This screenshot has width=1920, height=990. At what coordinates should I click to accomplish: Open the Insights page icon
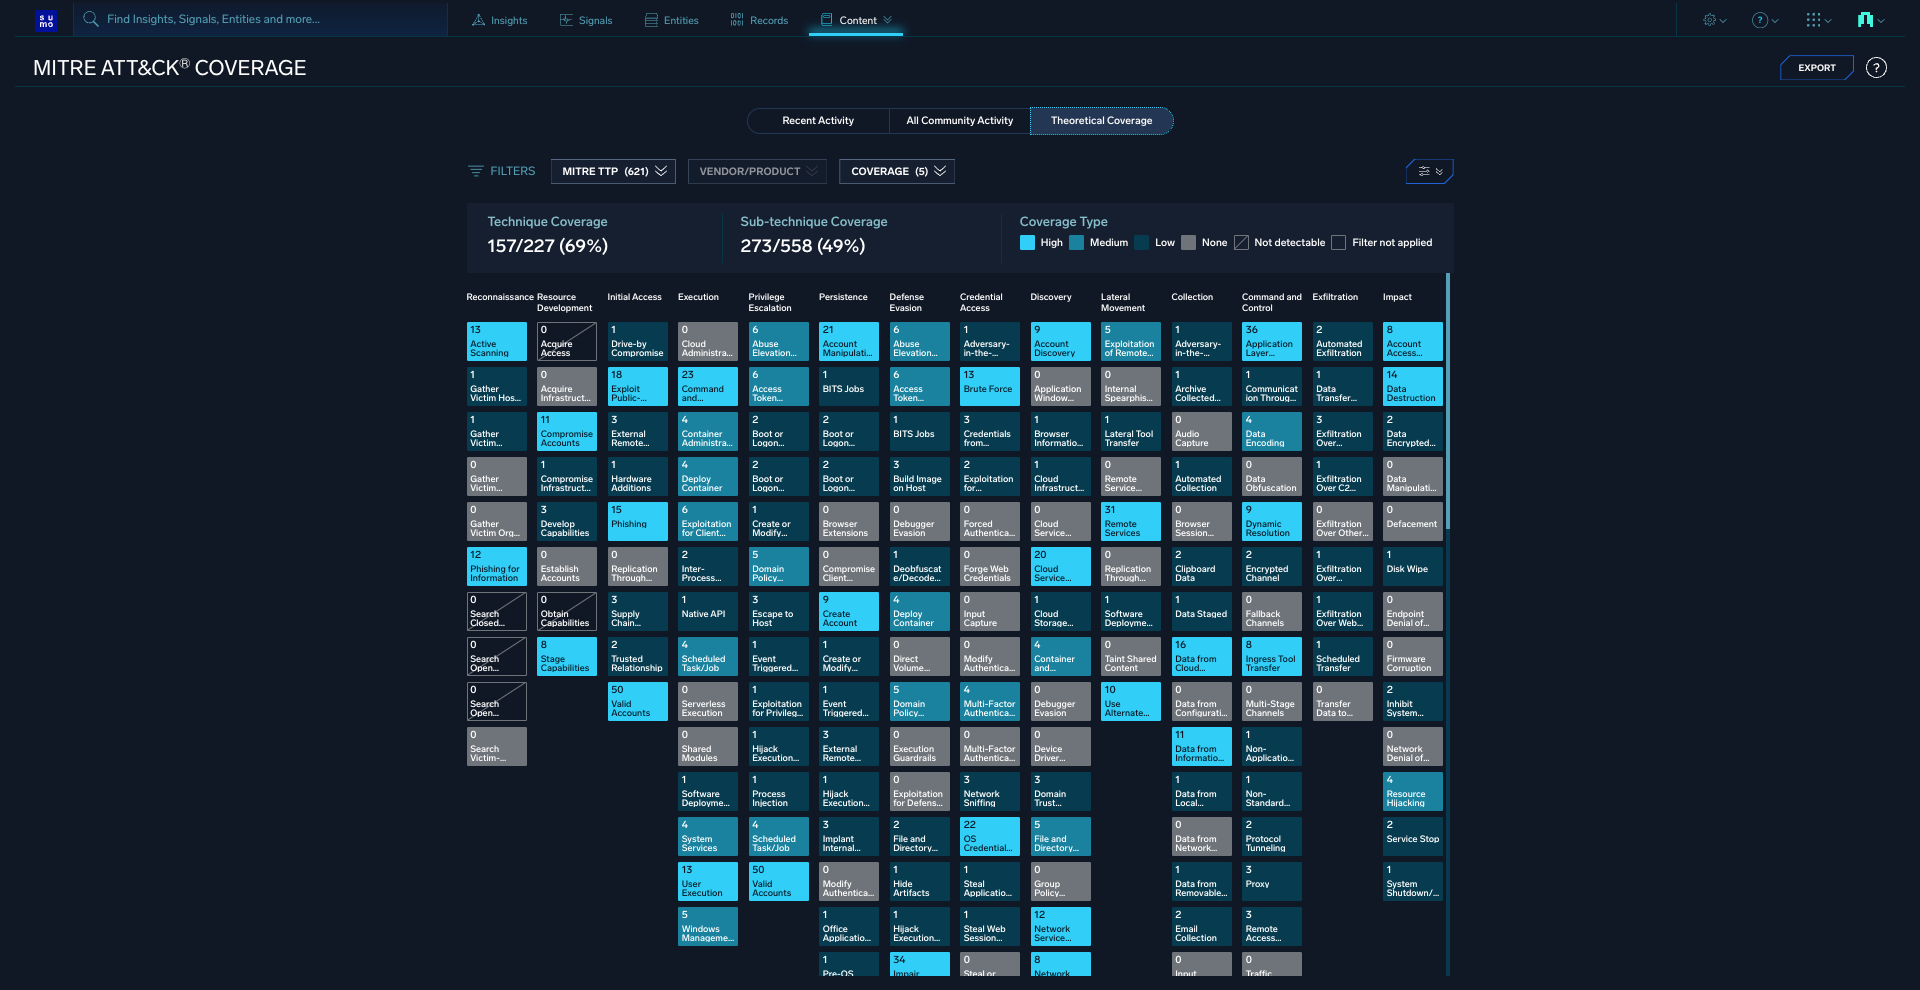(479, 20)
